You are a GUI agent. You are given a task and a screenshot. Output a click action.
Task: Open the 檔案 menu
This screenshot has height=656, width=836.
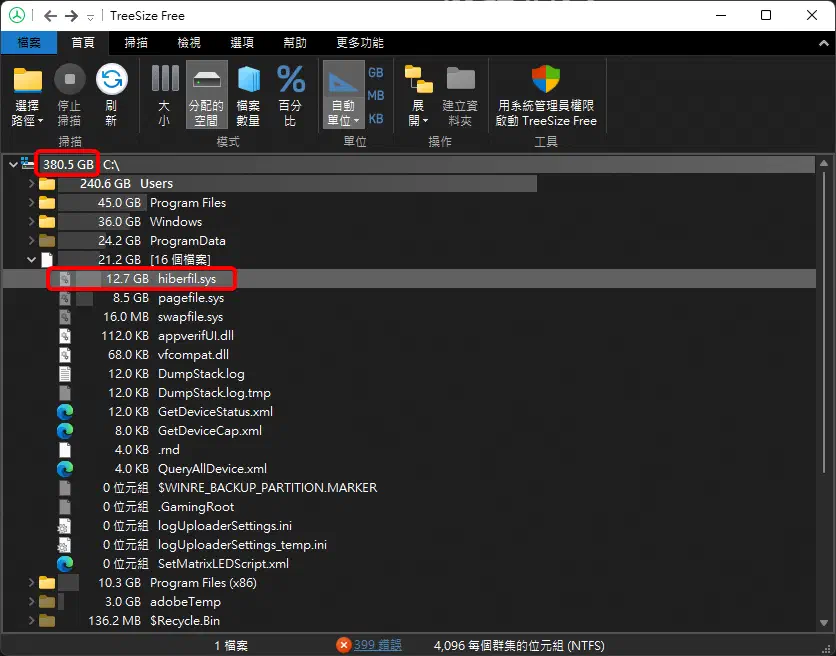tap(29, 42)
